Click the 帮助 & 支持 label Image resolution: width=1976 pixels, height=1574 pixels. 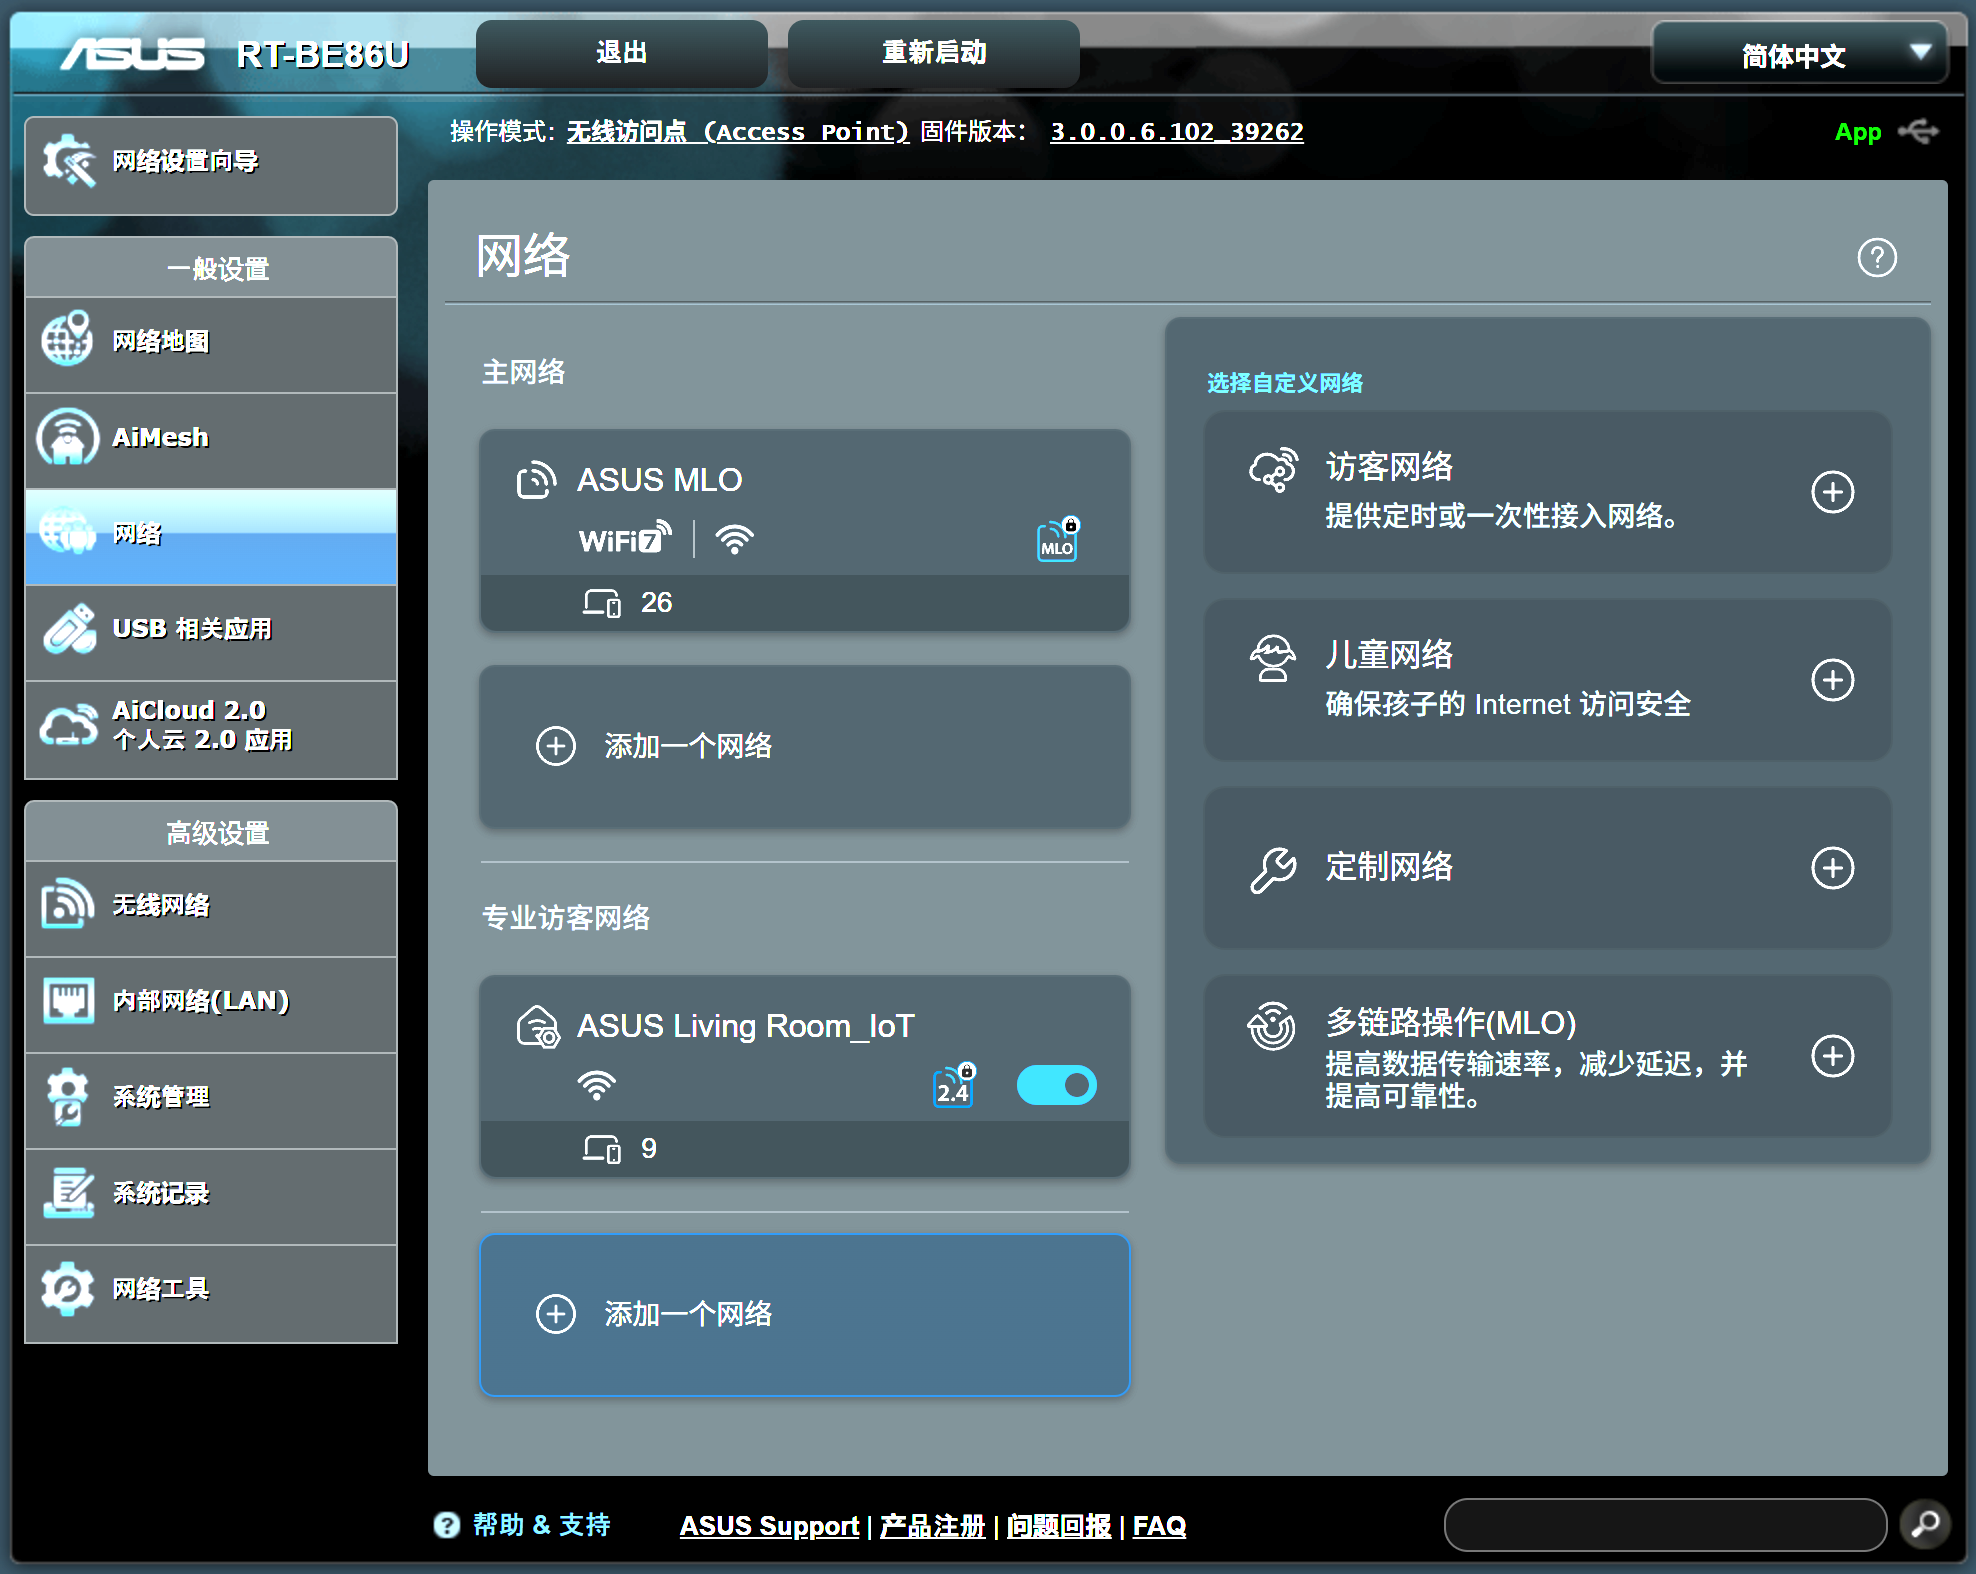[x=541, y=1525]
